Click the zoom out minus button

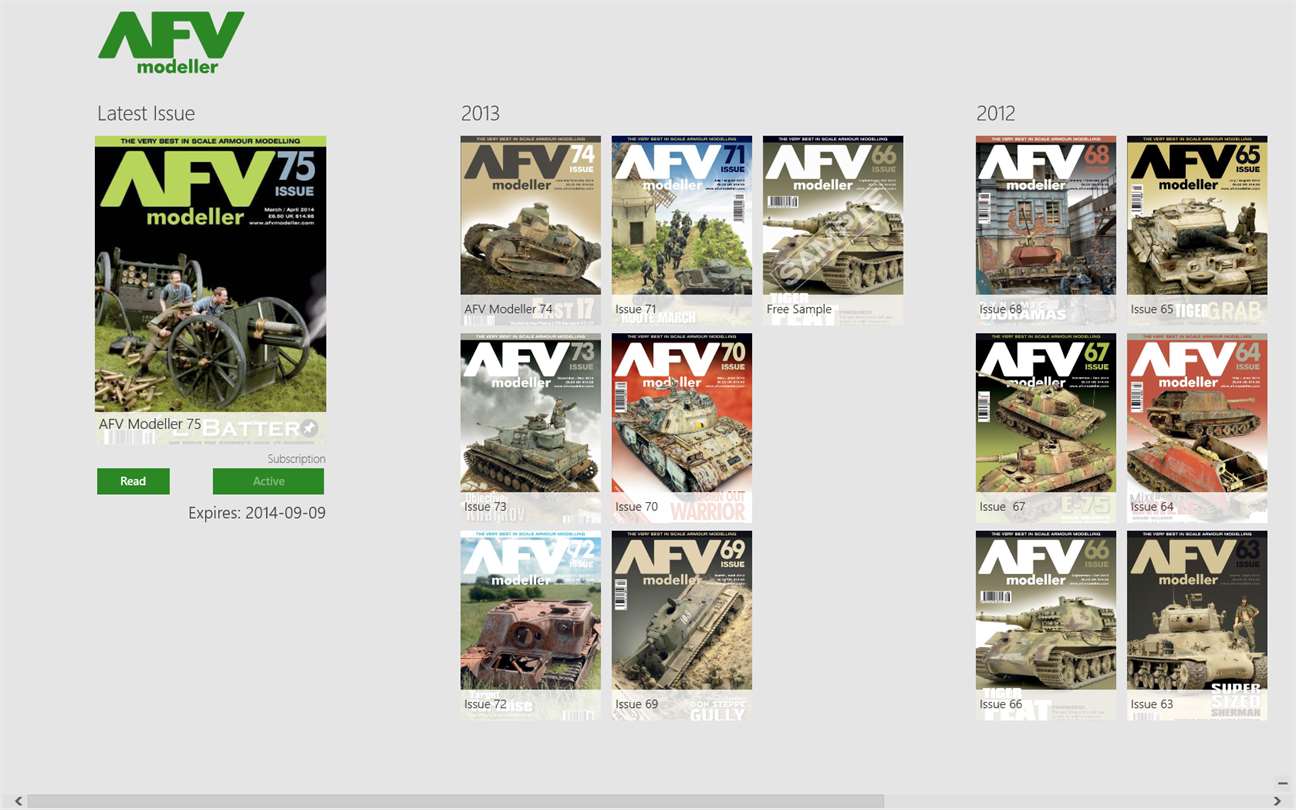pos(1283,783)
